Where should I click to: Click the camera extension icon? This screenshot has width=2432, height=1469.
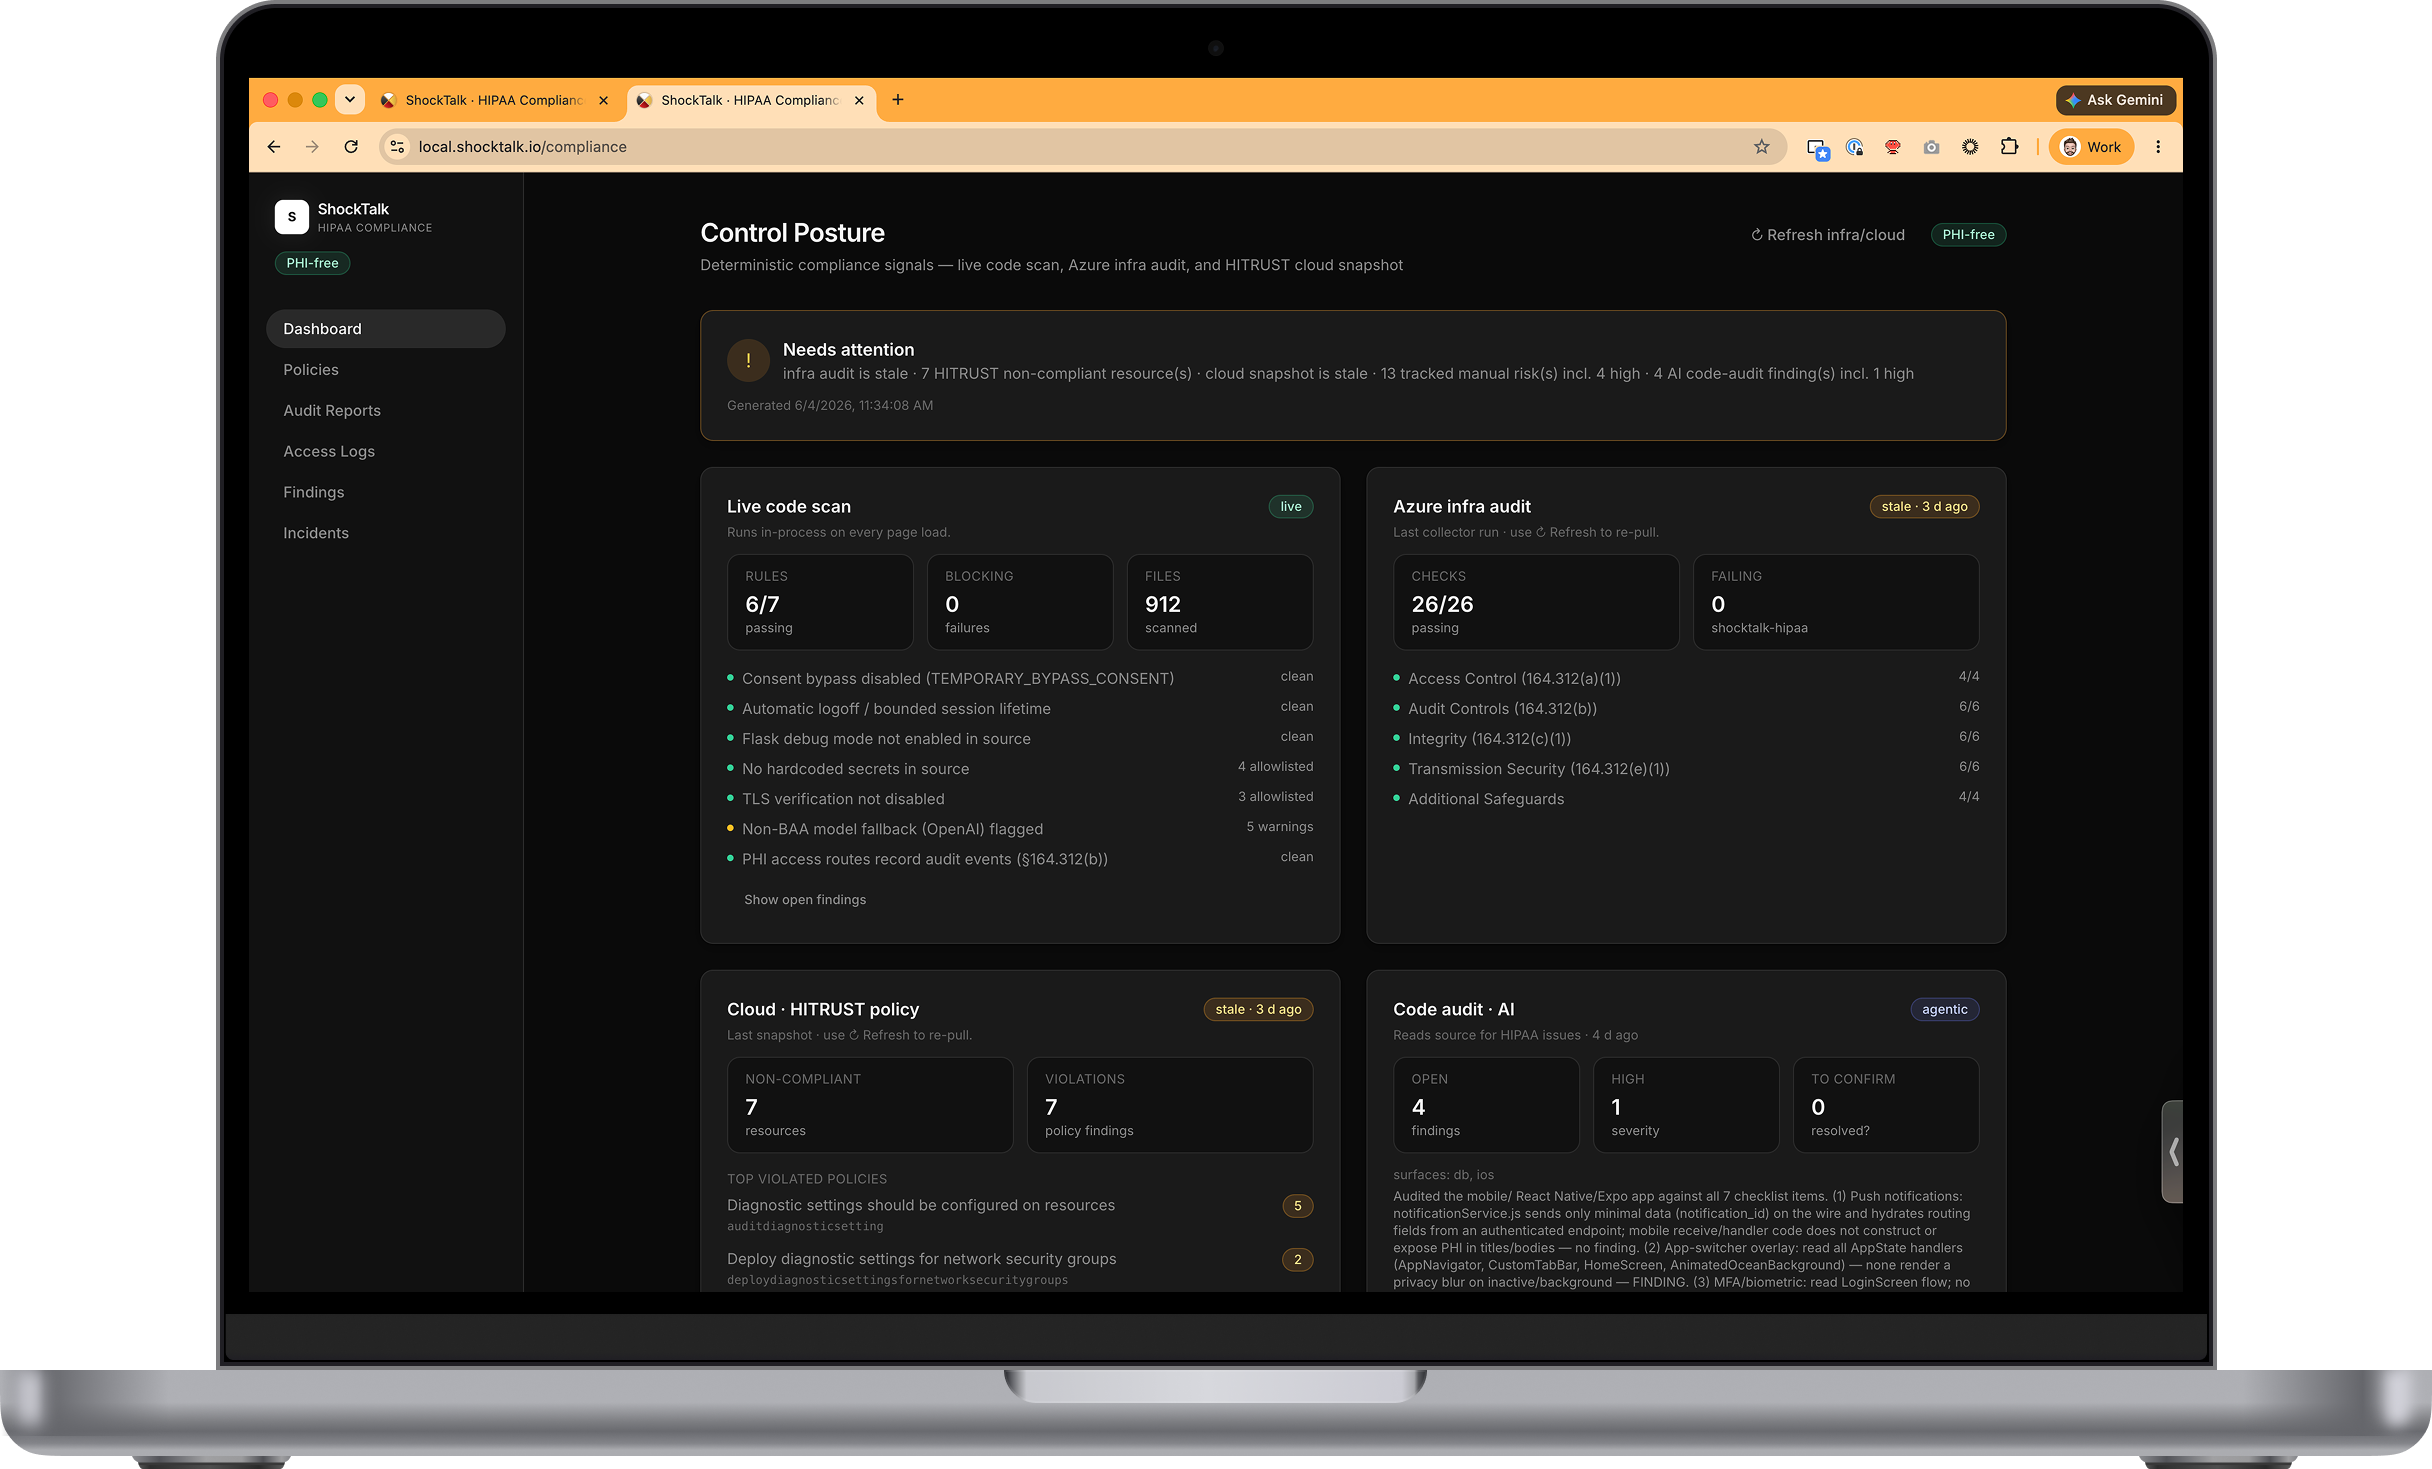(1931, 147)
